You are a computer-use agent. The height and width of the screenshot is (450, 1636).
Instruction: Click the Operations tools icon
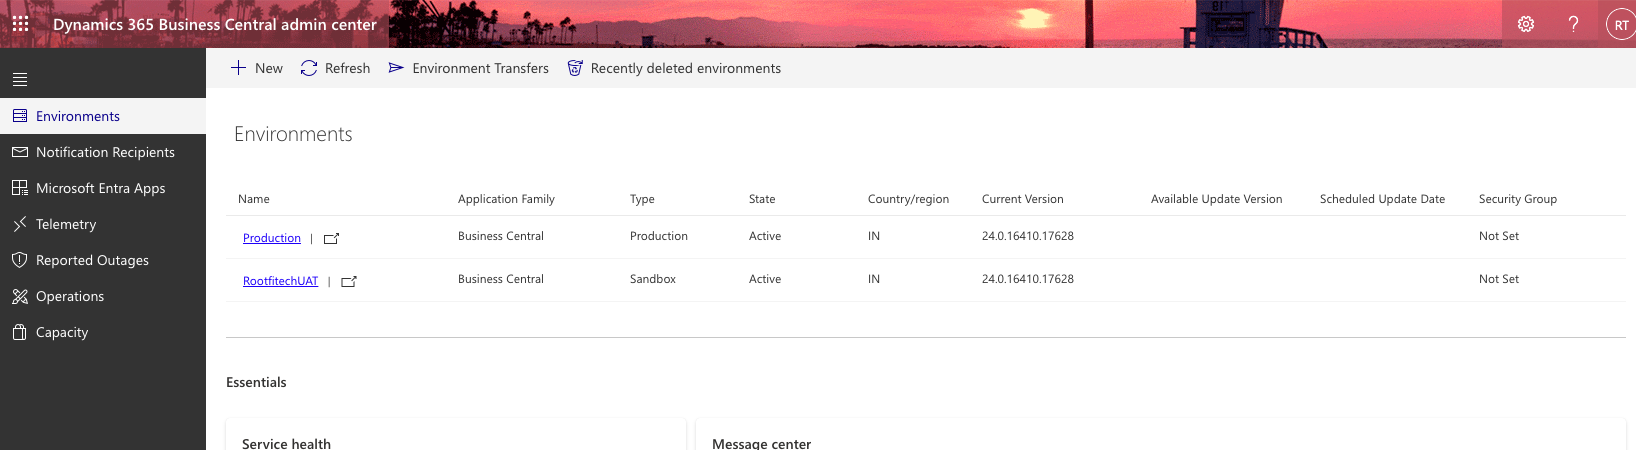(x=20, y=296)
